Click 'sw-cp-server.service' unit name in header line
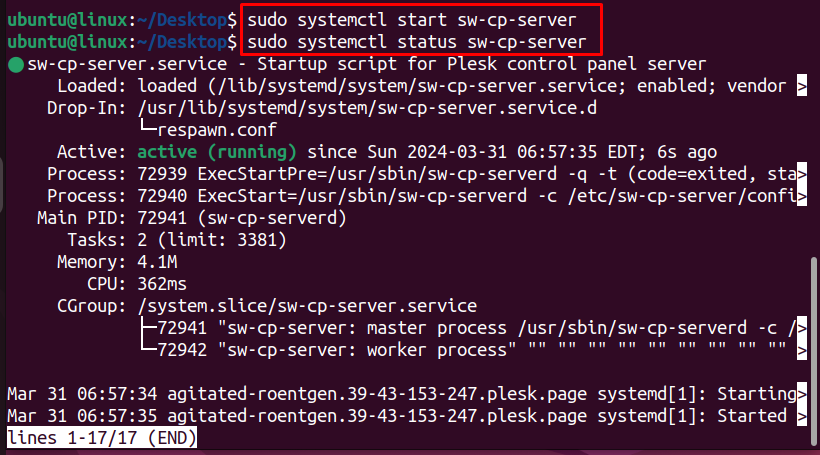Viewport: 820px width, 455px height. tap(127, 64)
